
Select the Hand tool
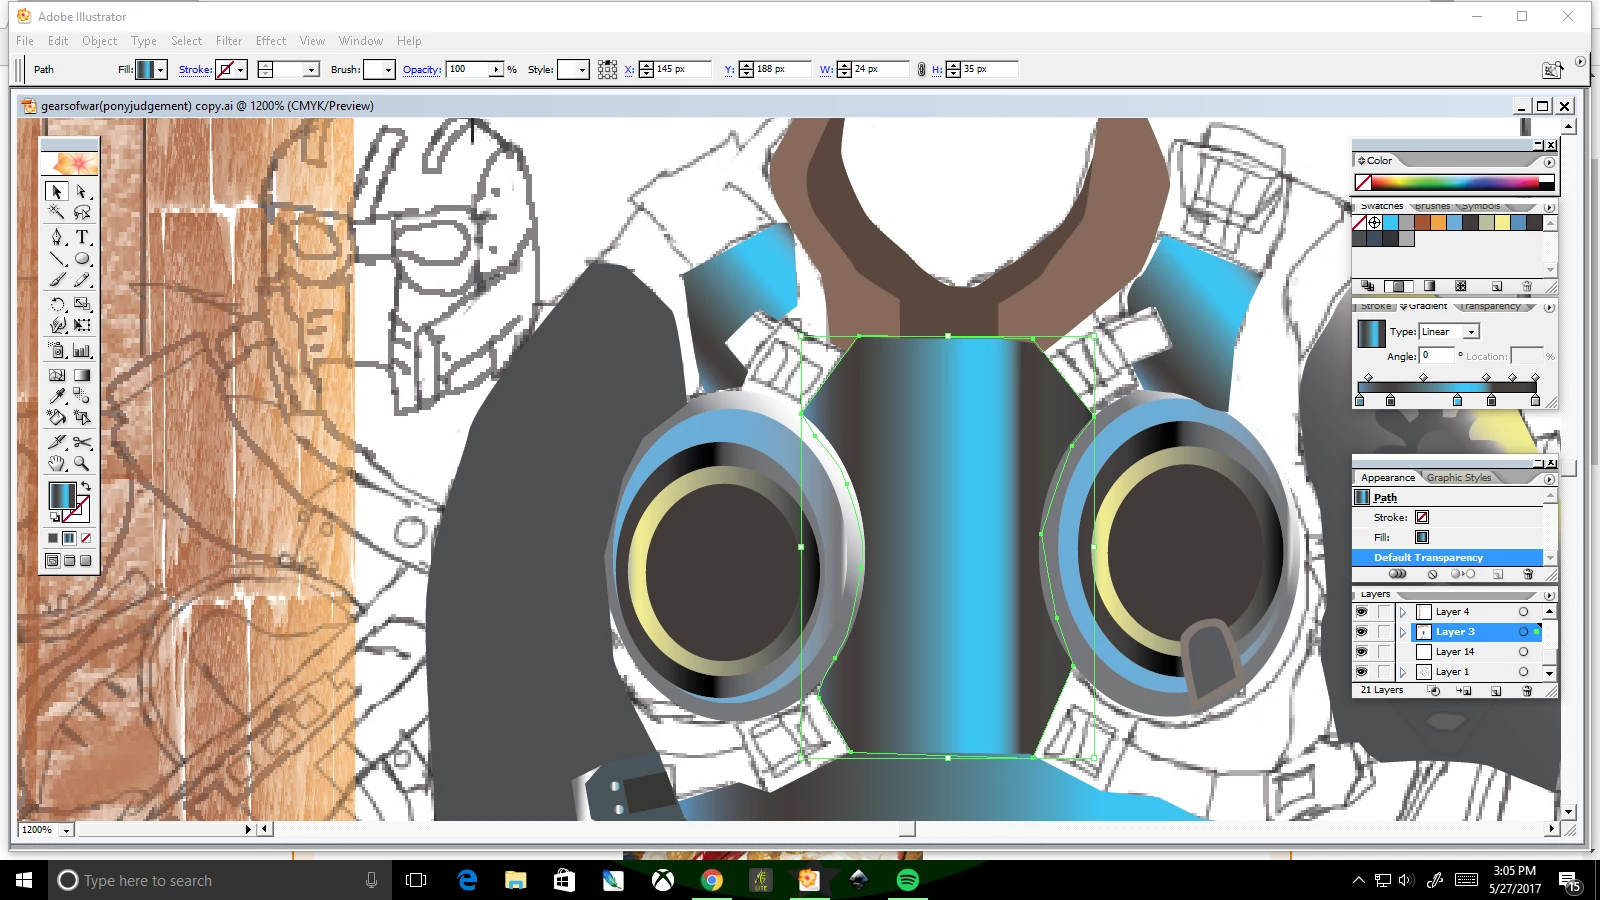click(57, 463)
